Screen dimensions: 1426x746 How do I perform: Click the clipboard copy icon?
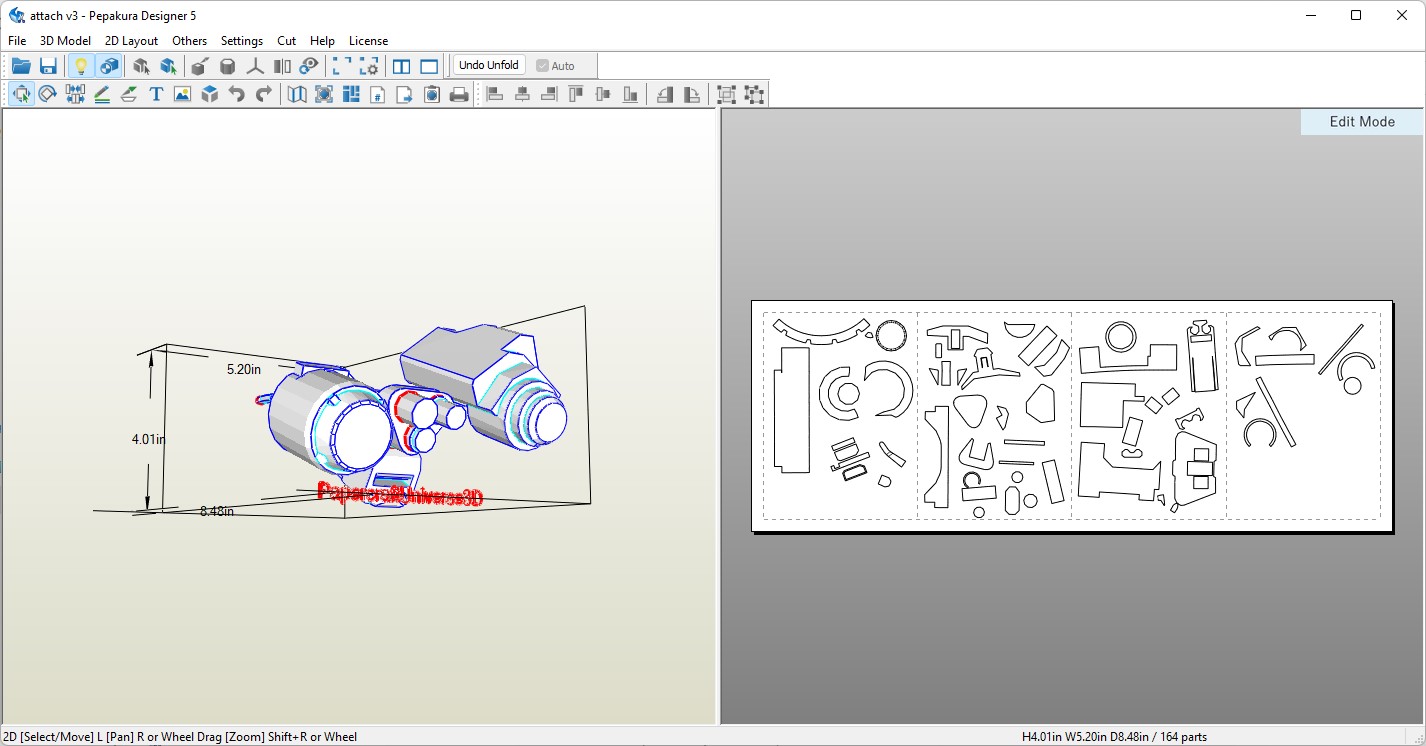(432, 94)
